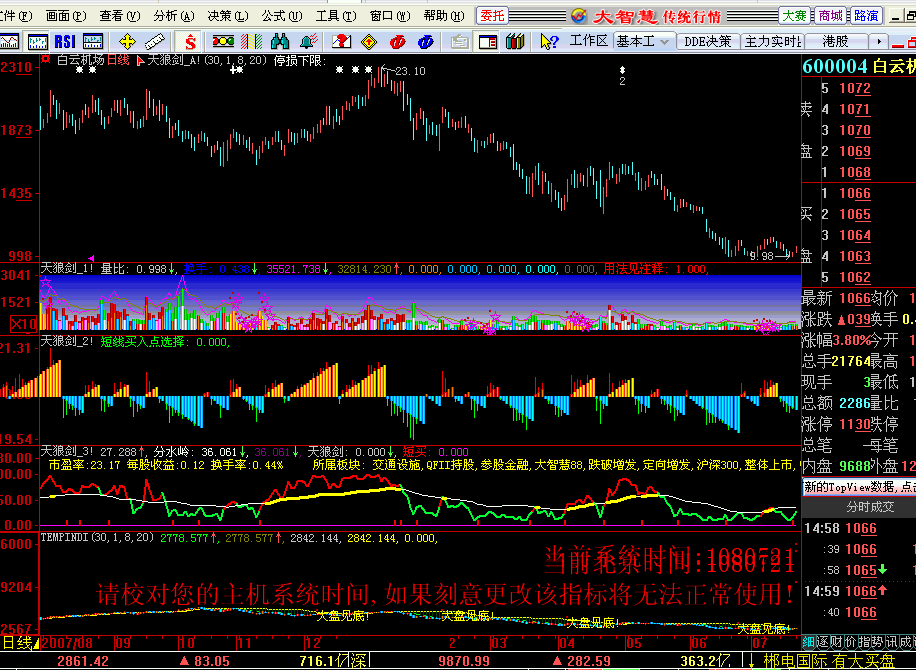Click the grey clipboard notes icon
Image resolution: width=916 pixels, height=670 pixels.
click(x=460, y=41)
